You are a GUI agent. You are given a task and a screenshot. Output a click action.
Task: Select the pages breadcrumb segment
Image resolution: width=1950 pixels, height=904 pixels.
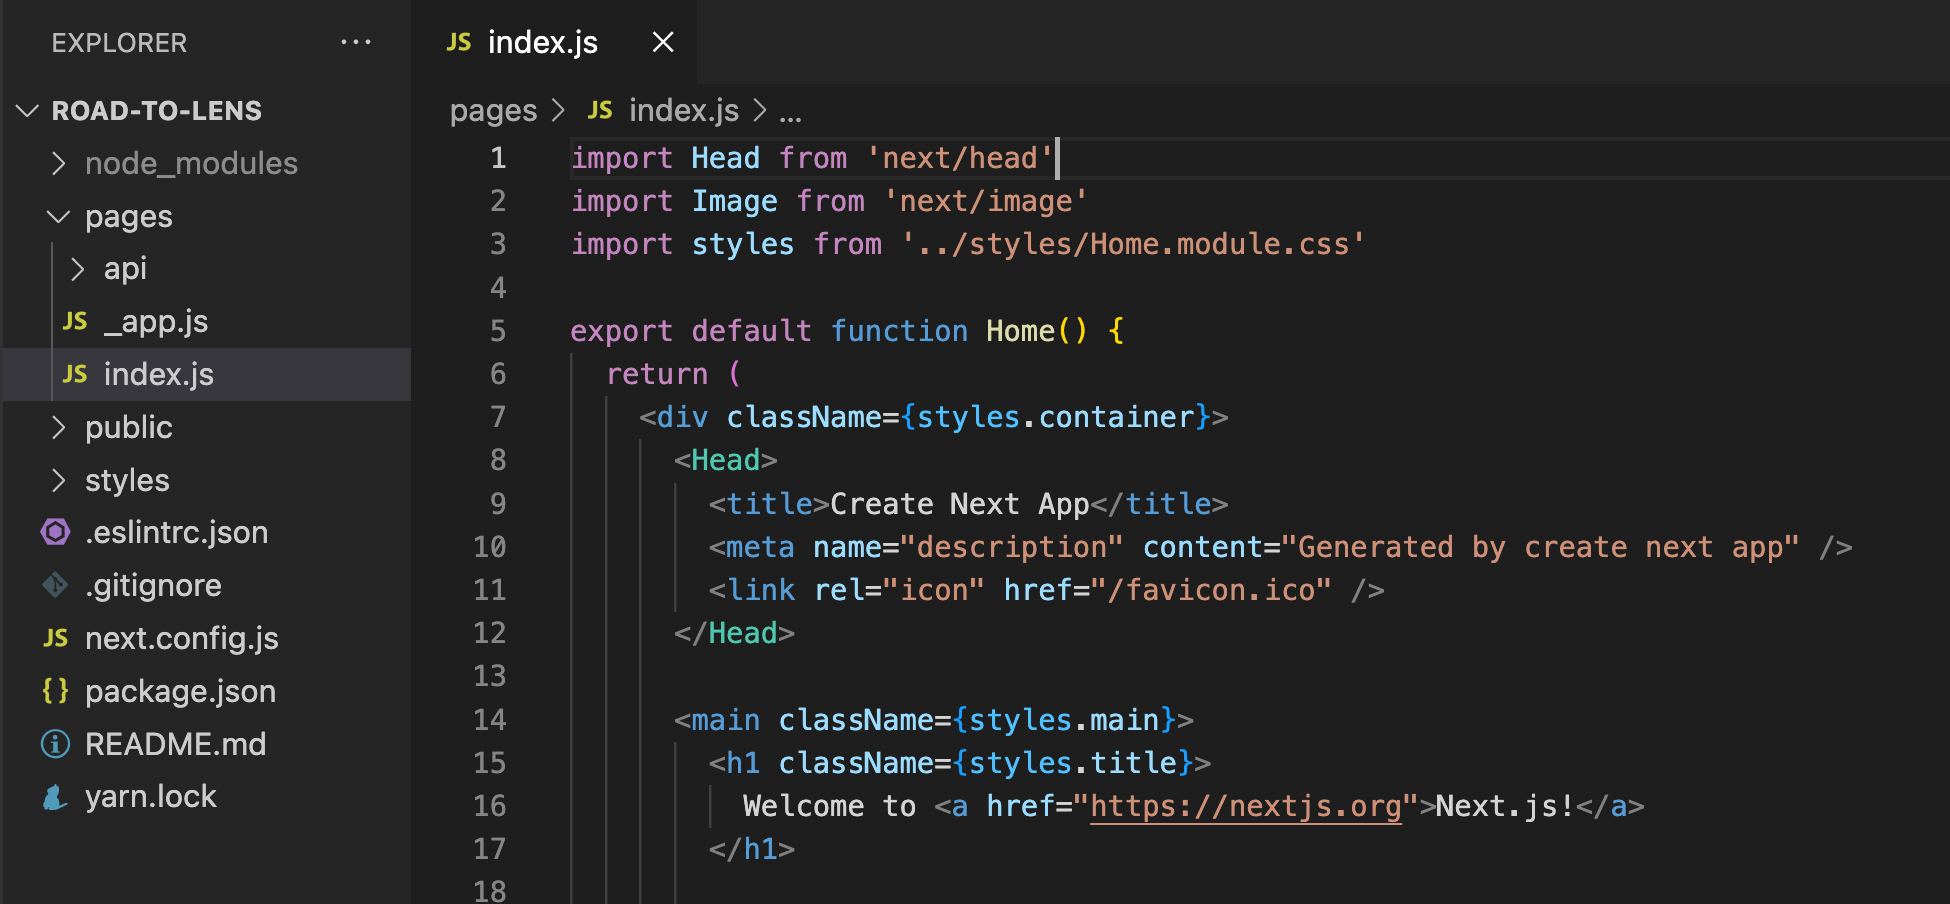pos(494,110)
